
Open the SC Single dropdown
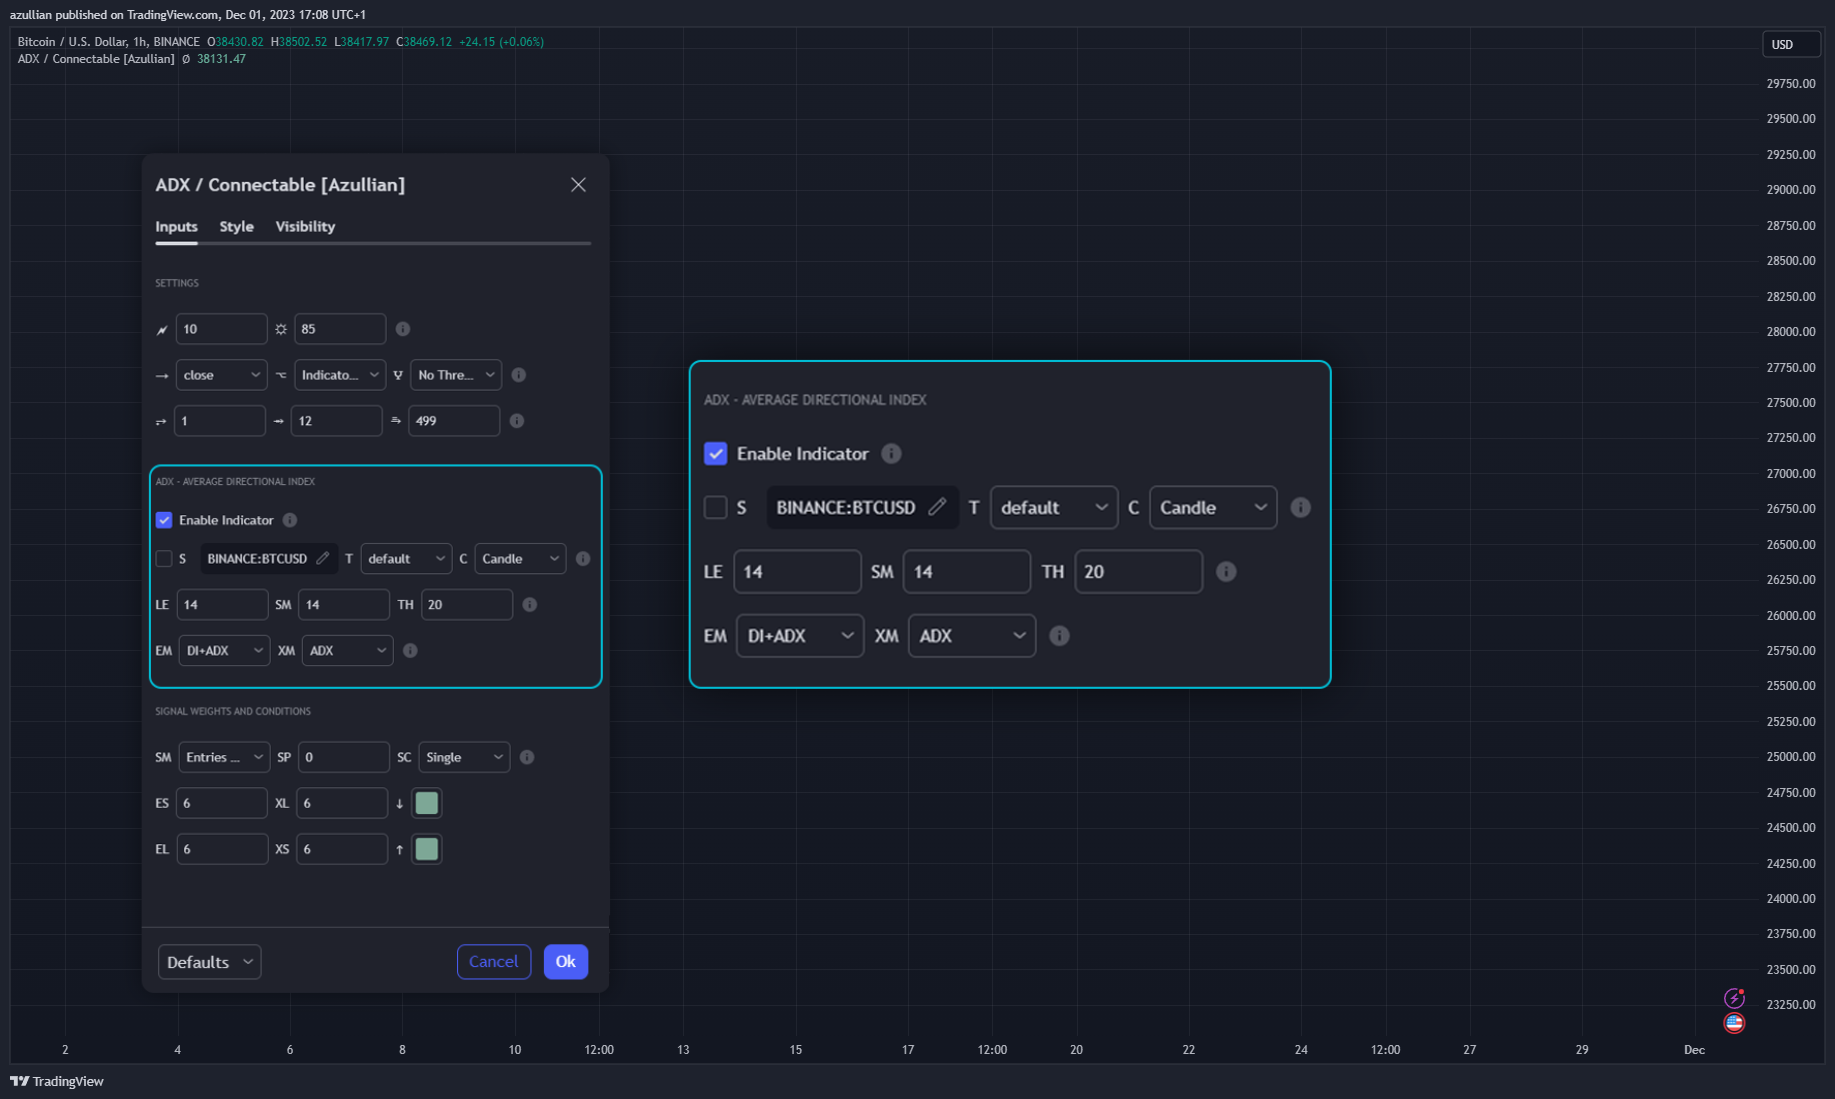(464, 757)
